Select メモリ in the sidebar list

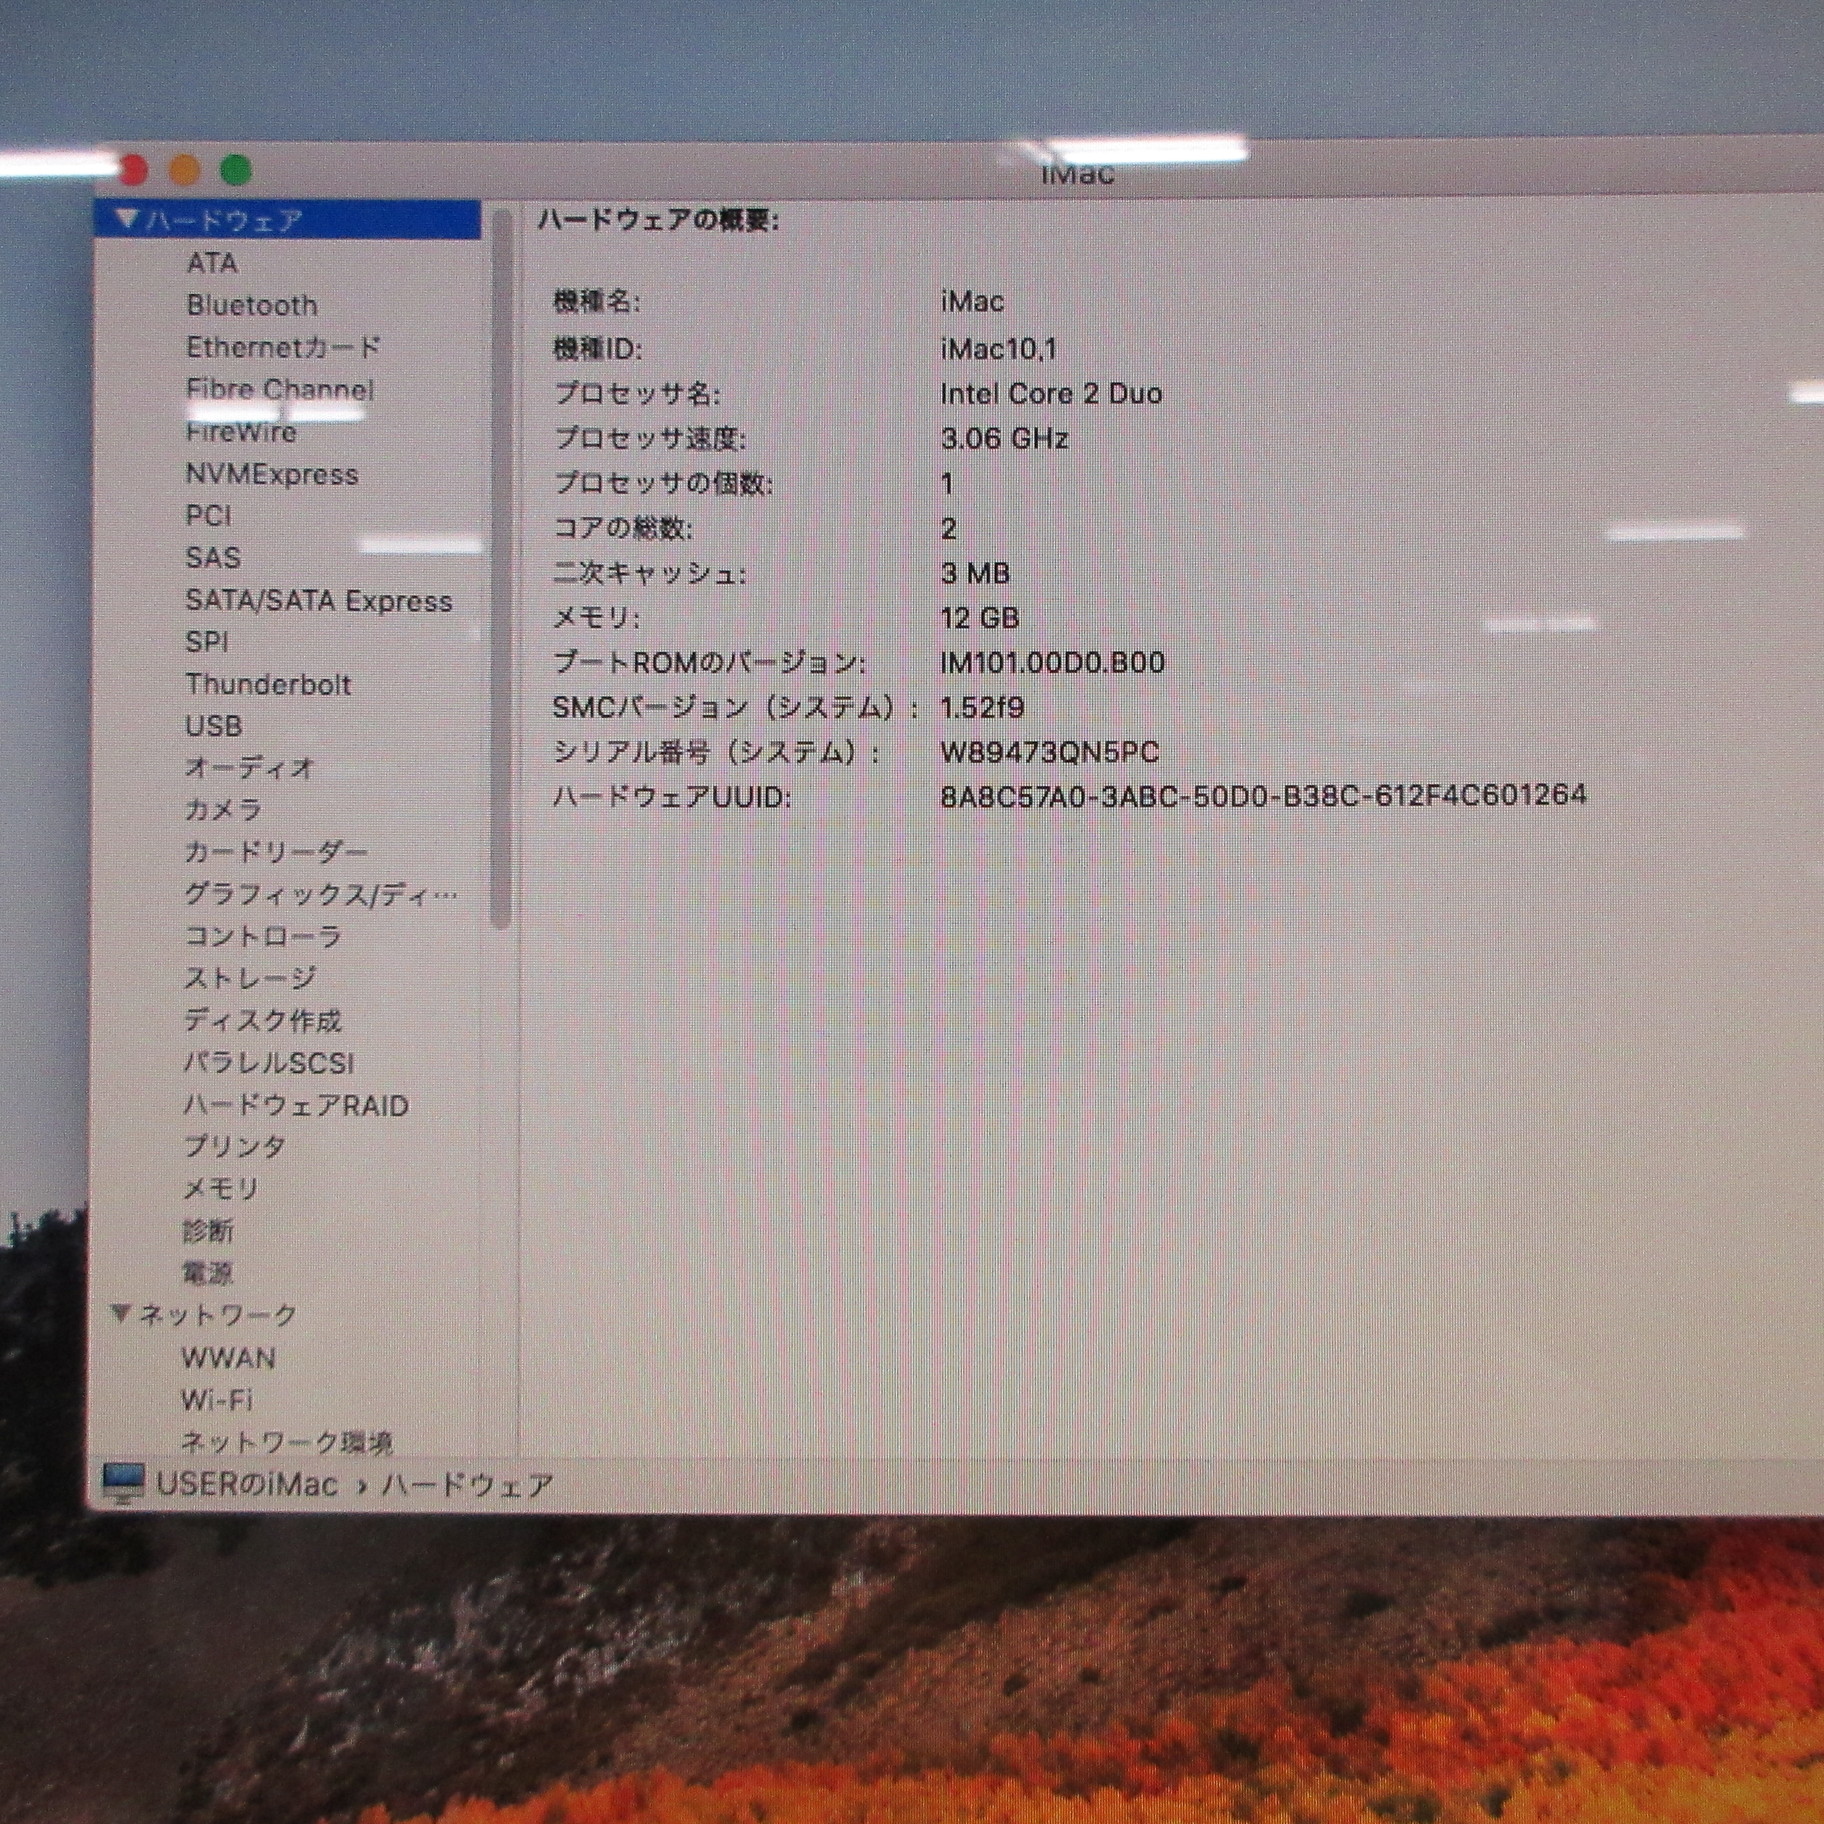tap(221, 1189)
